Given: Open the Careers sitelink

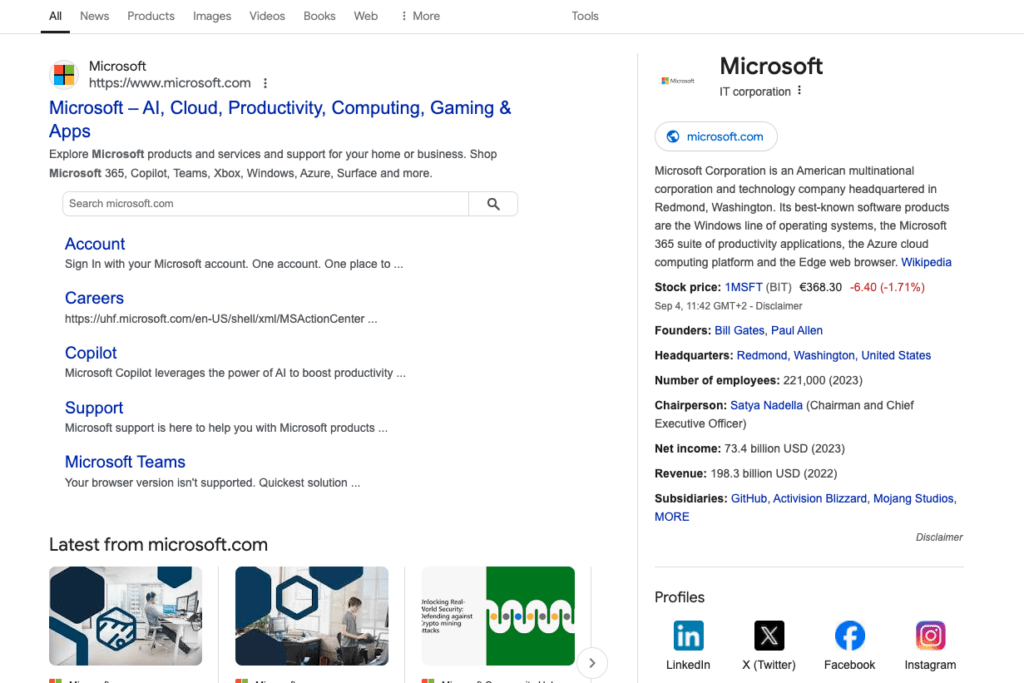Looking at the screenshot, I should click(x=94, y=298).
